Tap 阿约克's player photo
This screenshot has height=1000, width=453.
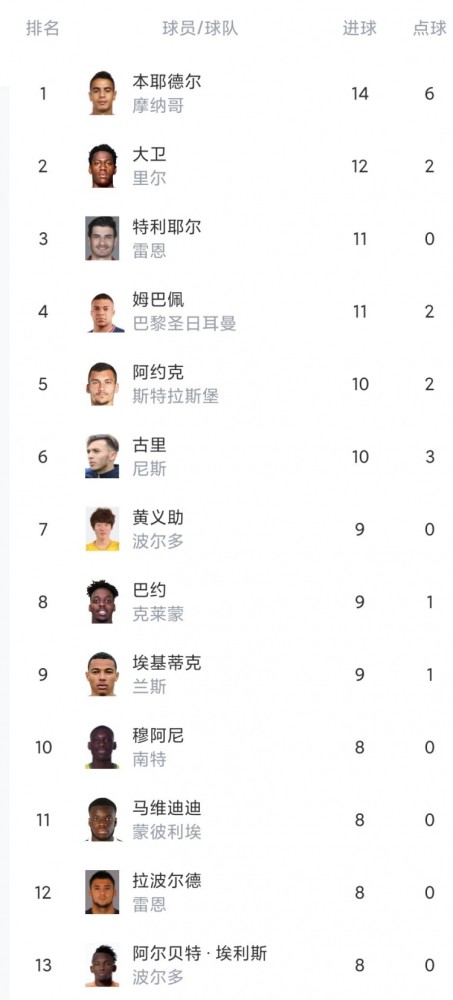click(102, 384)
